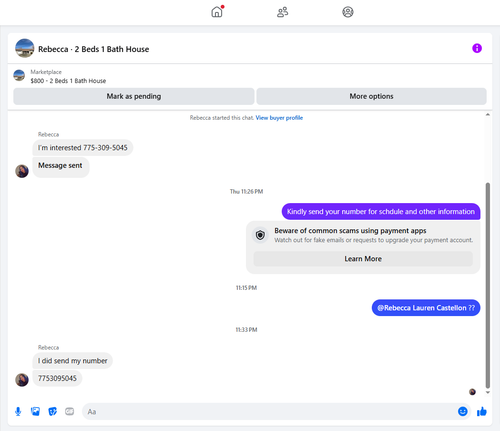500x431 pixels.
Task: Click Rebecca's avatar beside 'Message sent'
Action: pos(22,171)
